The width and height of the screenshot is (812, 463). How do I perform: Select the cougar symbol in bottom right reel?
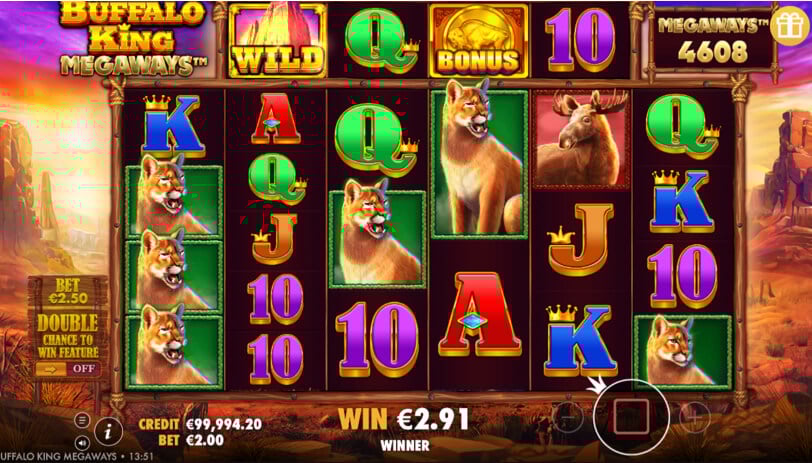(x=683, y=352)
